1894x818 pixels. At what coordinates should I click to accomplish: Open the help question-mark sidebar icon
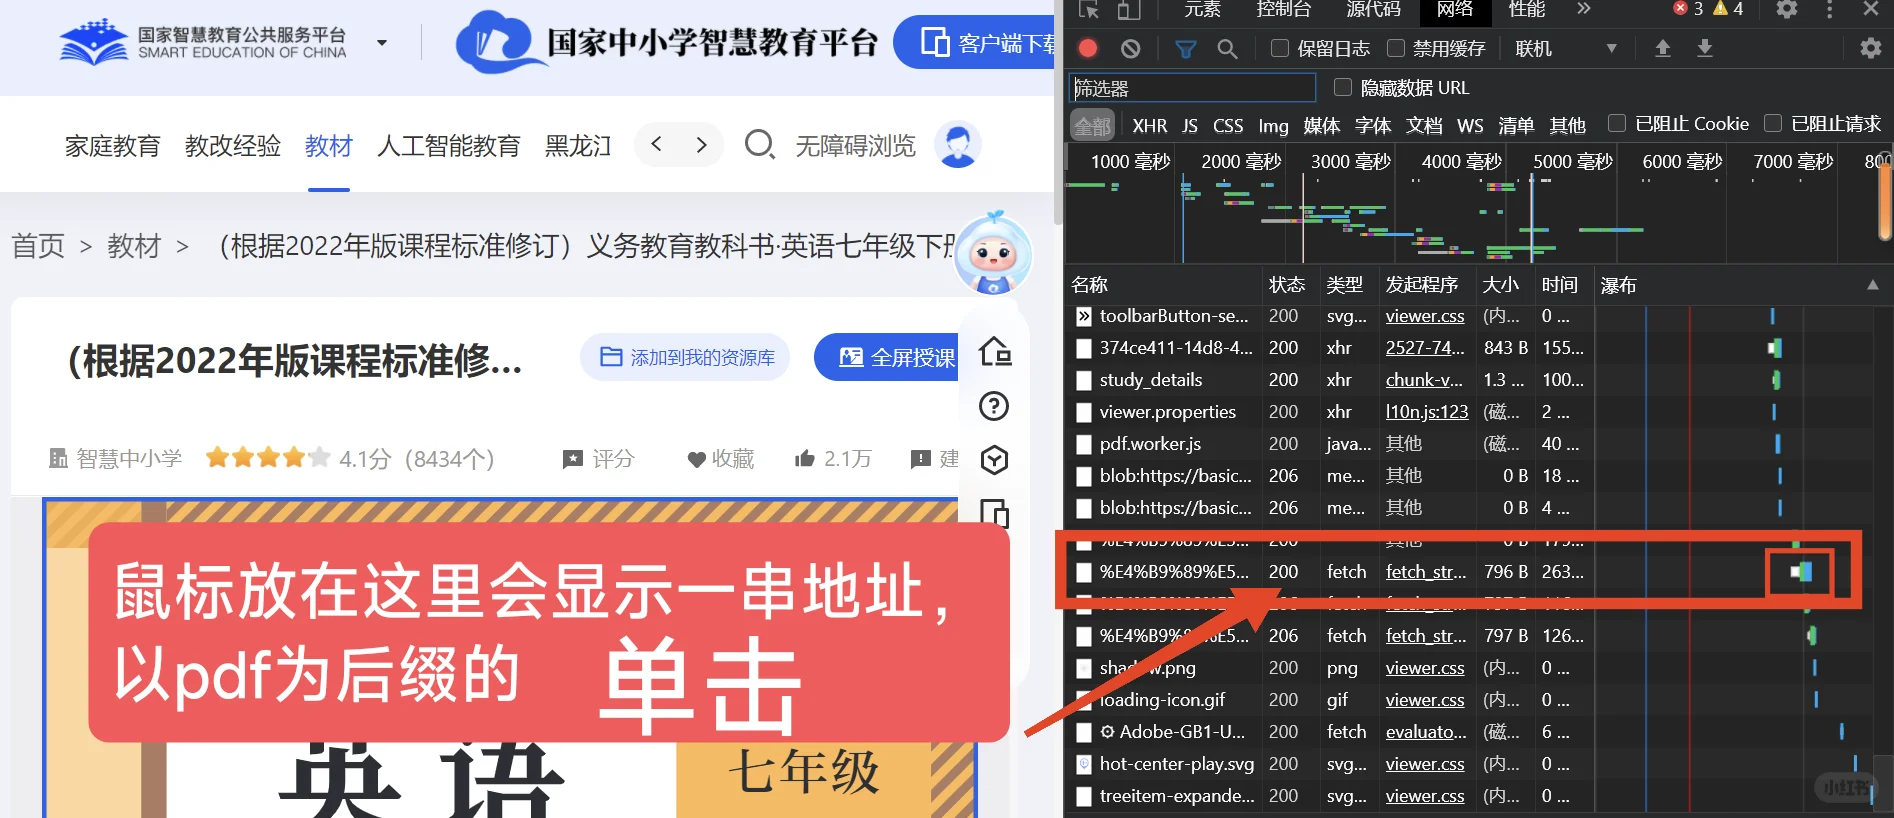994,406
